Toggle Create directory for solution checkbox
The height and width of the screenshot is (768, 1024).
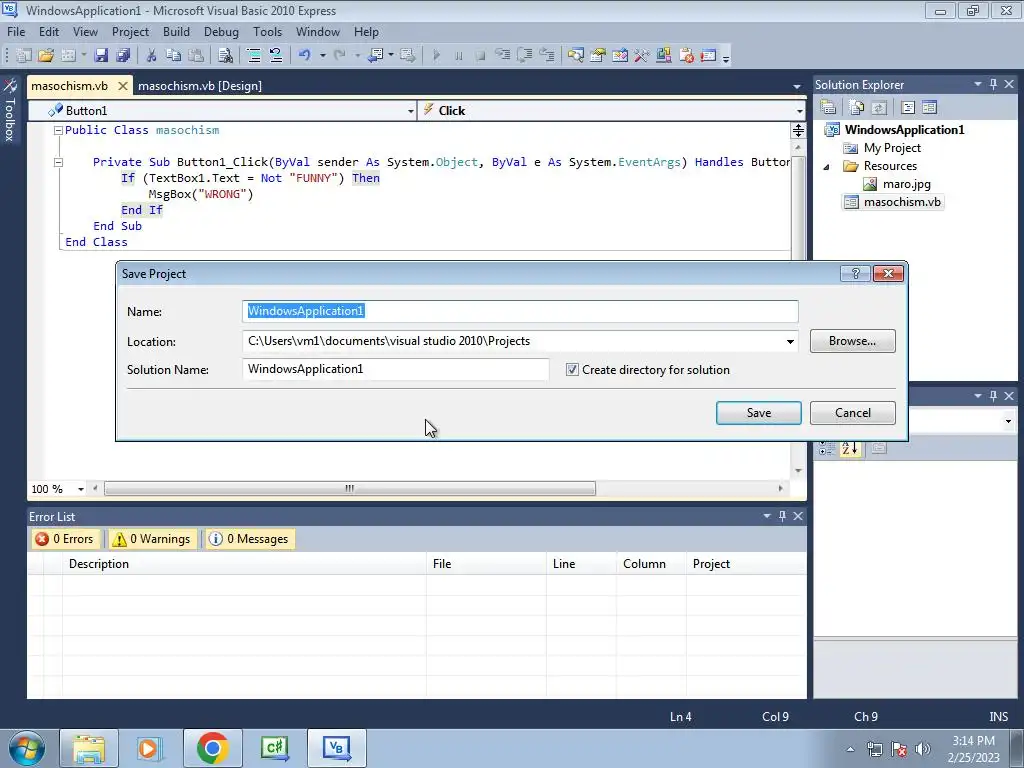pyautogui.click(x=572, y=370)
